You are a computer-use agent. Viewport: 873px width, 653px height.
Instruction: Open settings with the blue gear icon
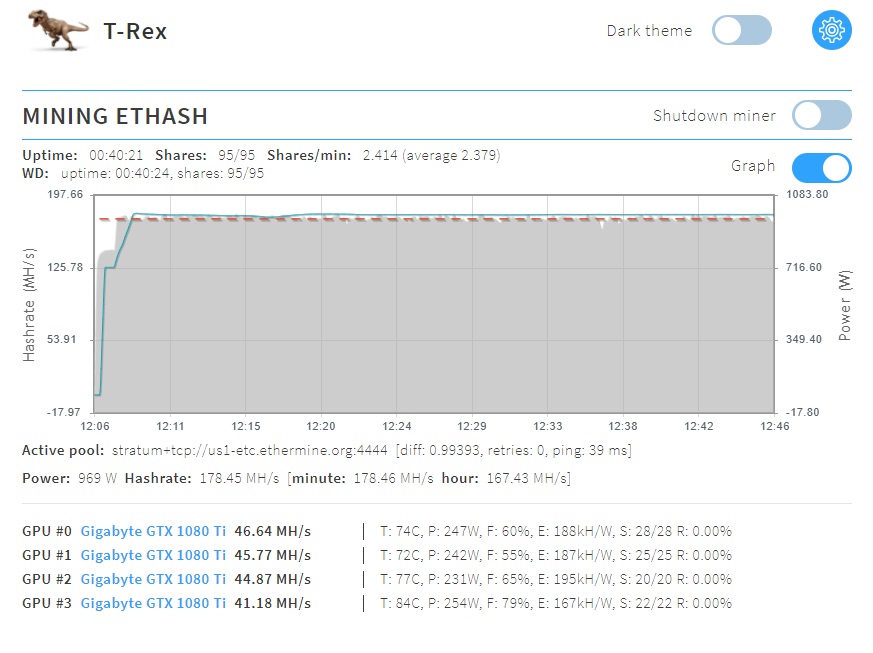(831, 30)
